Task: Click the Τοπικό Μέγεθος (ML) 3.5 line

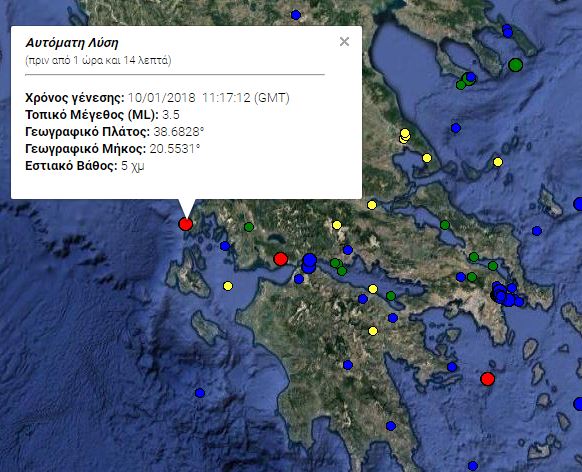Action: coord(102,115)
